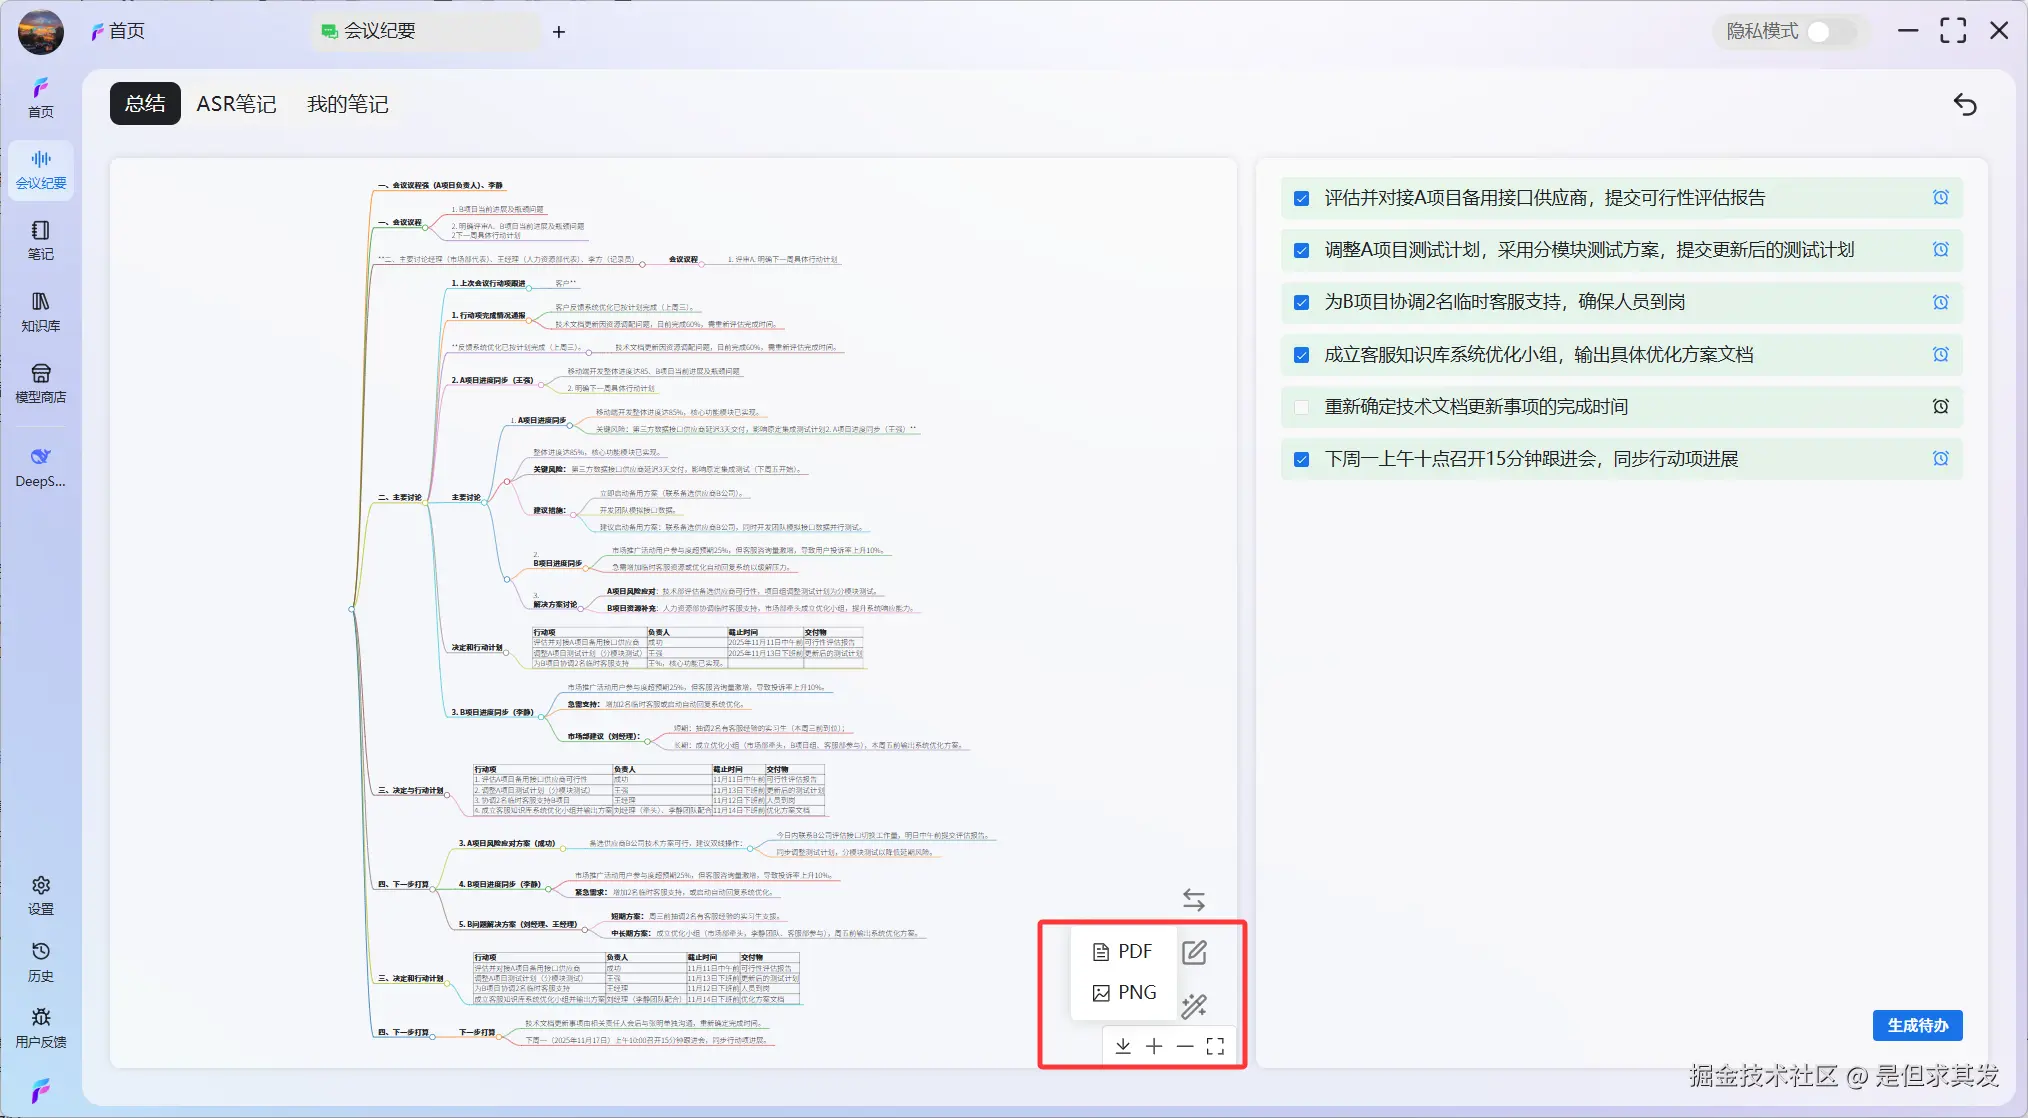The width and height of the screenshot is (2028, 1118).
Task: Open a new tab with the plus button
Action: (559, 31)
